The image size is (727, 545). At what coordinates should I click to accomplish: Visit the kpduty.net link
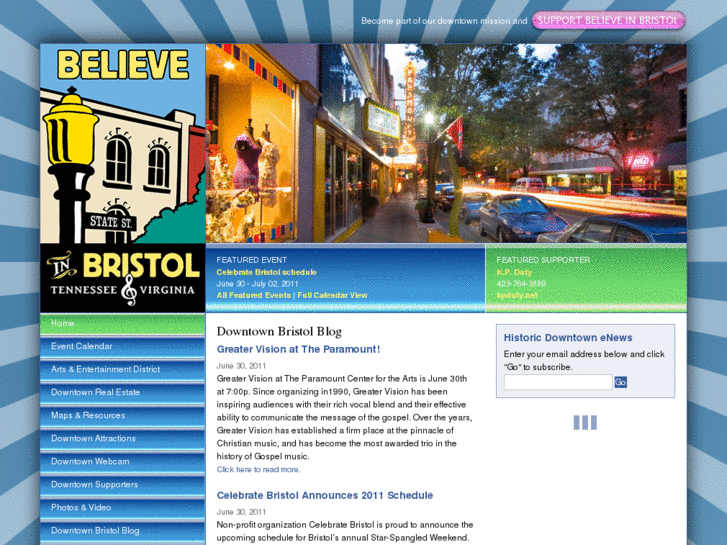517,295
